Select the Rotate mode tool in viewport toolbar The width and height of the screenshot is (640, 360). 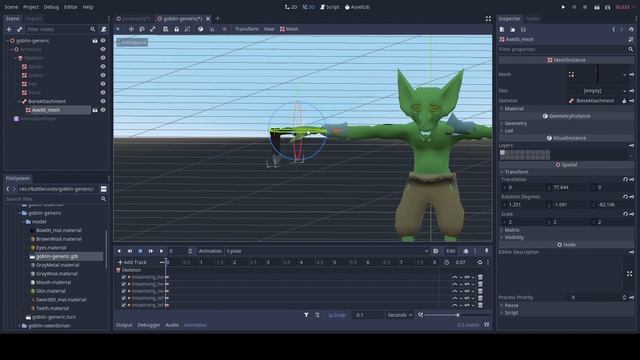142,29
